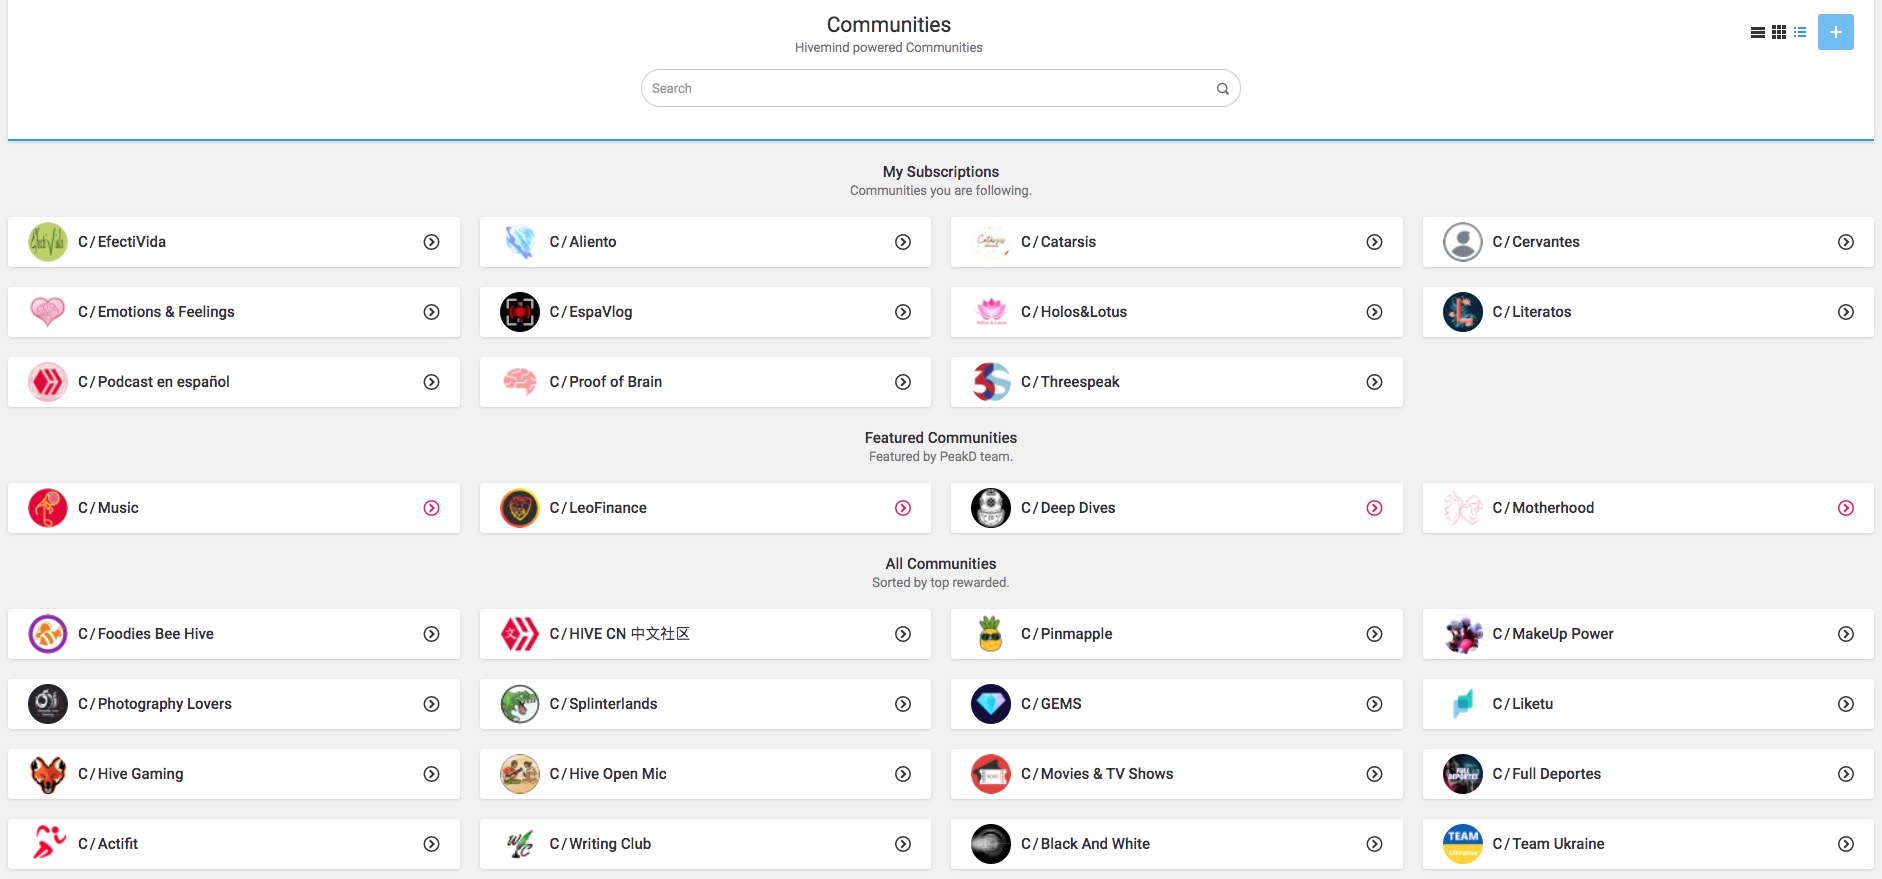Screen dimensions: 1882x879
Task: Open C/Podcast en español community
Action: click(233, 382)
